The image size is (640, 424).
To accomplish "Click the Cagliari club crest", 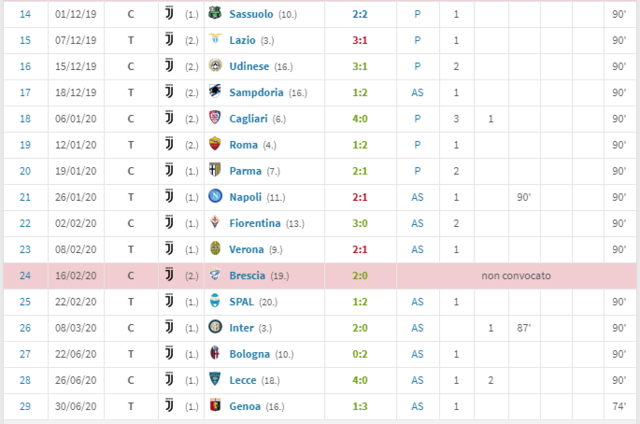I will [x=215, y=119].
